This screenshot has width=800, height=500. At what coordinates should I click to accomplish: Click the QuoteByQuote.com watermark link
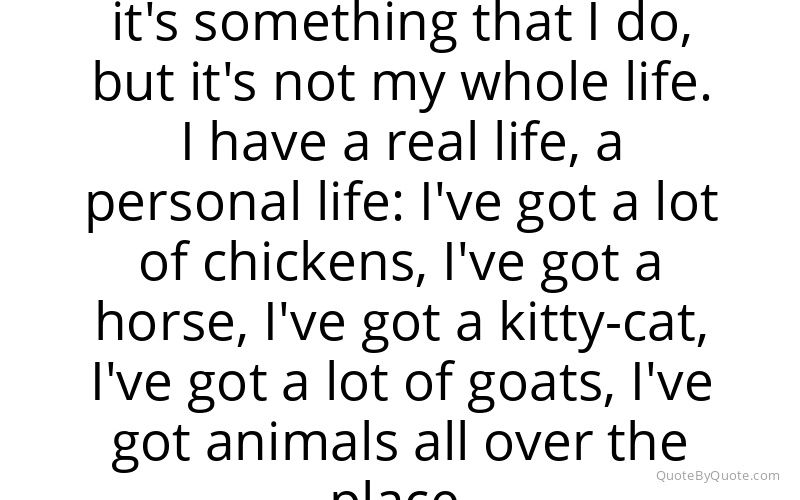click(717, 476)
